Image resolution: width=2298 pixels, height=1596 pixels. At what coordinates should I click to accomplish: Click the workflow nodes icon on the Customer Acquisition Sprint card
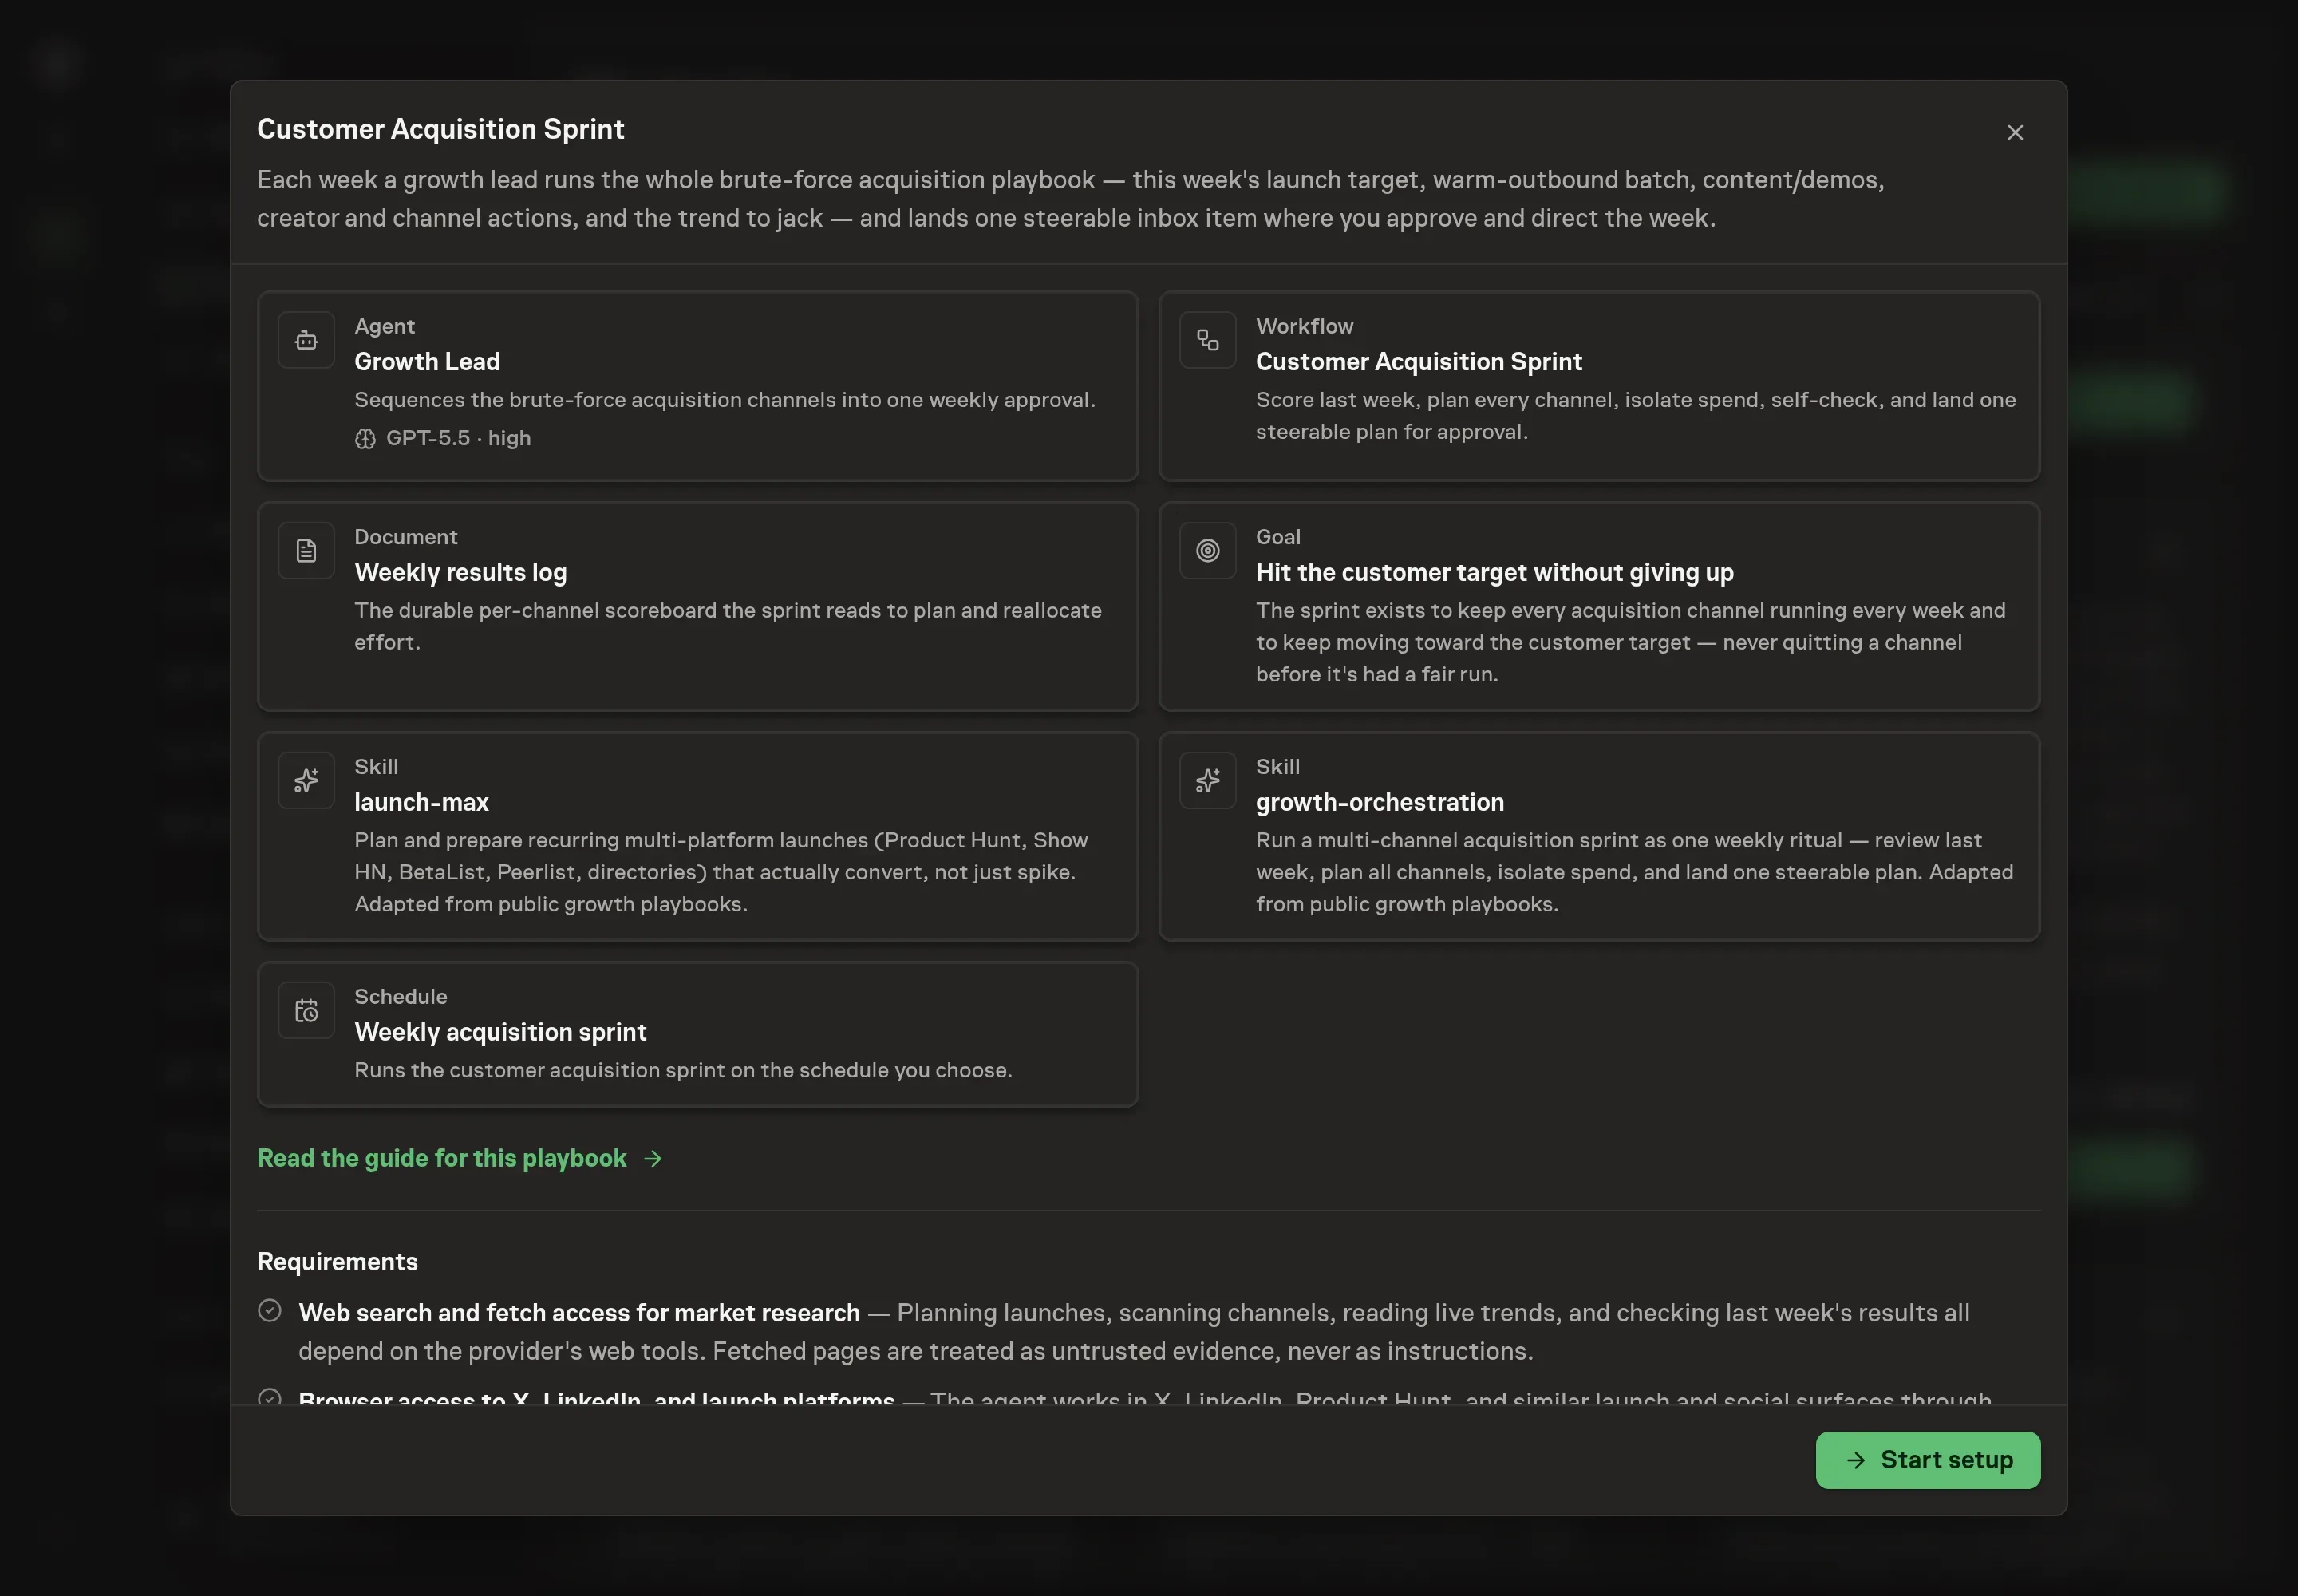tap(1207, 341)
